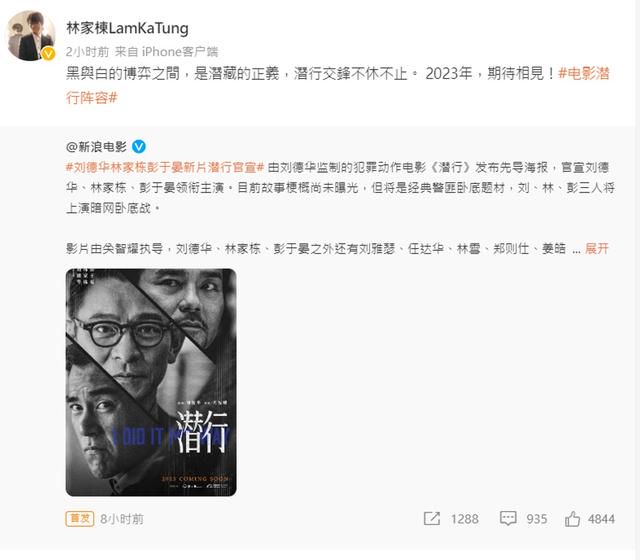Screen dimensions: 640x560
Task: Open the @新浪电影 account link
Action: pos(96,147)
